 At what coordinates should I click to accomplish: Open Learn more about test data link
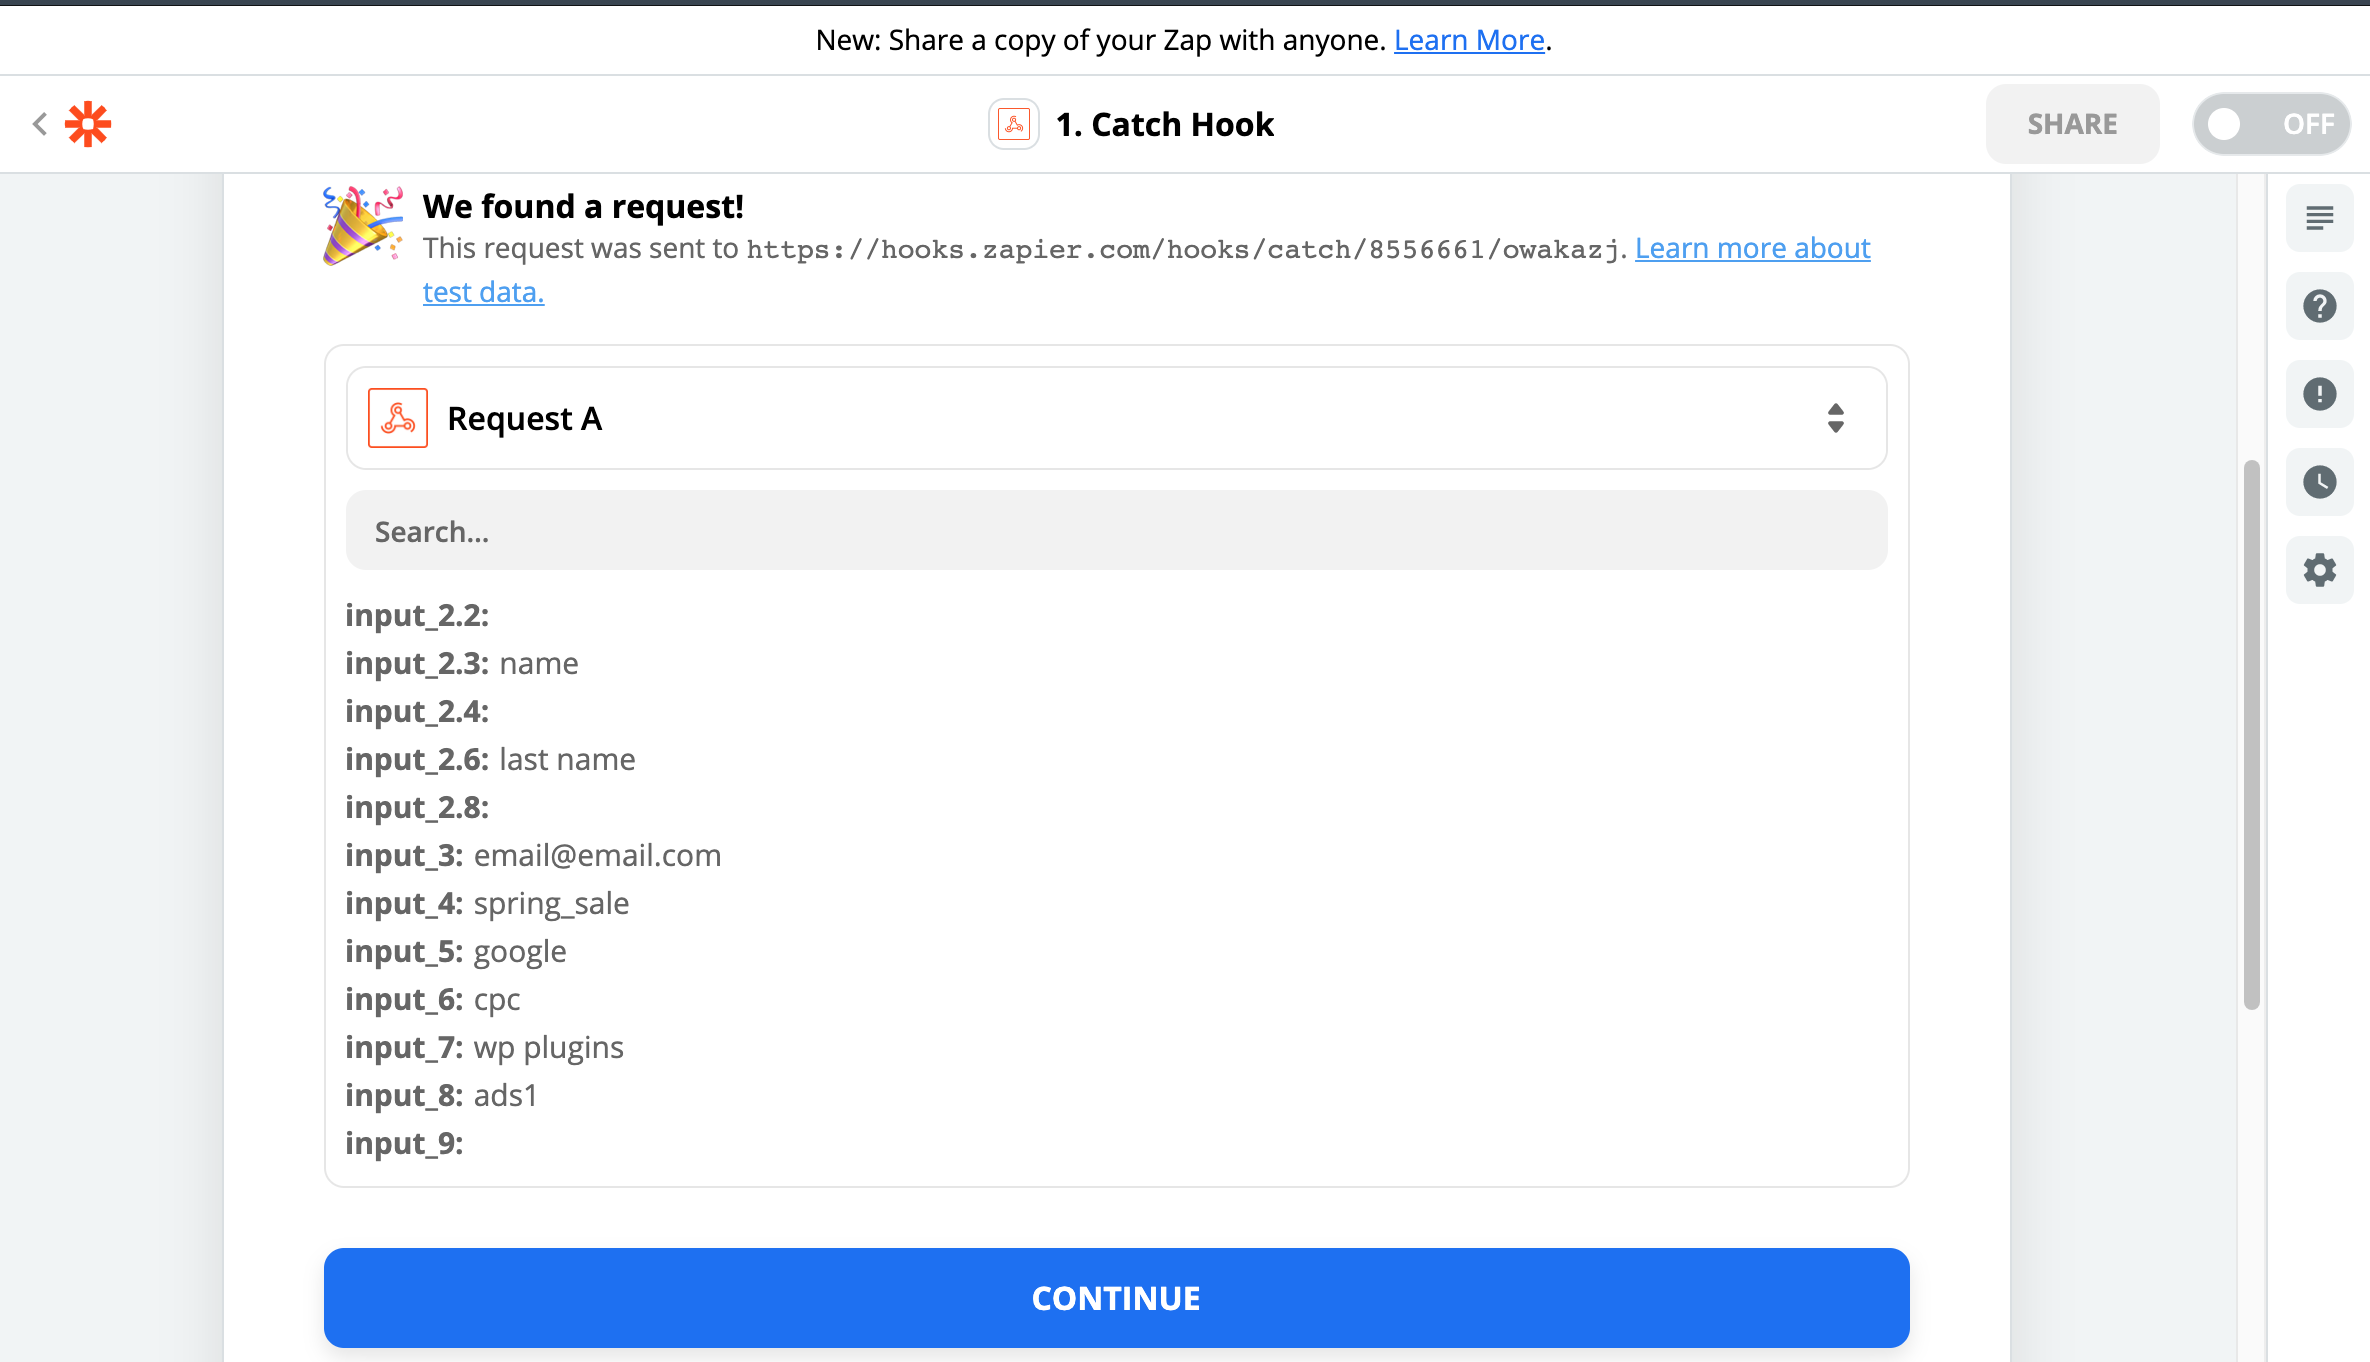(1751, 248)
